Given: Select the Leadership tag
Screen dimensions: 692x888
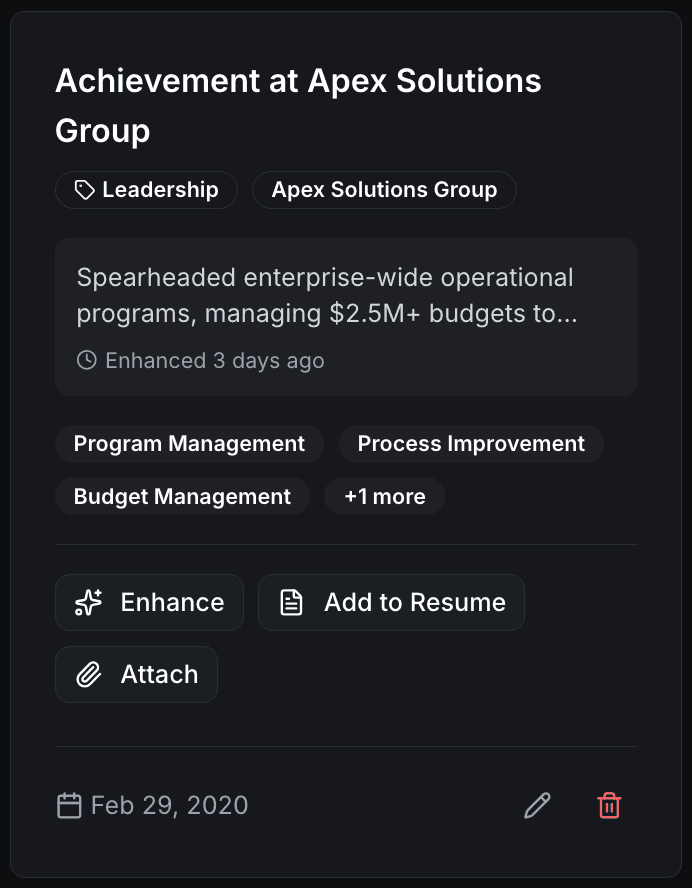Looking at the screenshot, I should (x=146, y=189).
